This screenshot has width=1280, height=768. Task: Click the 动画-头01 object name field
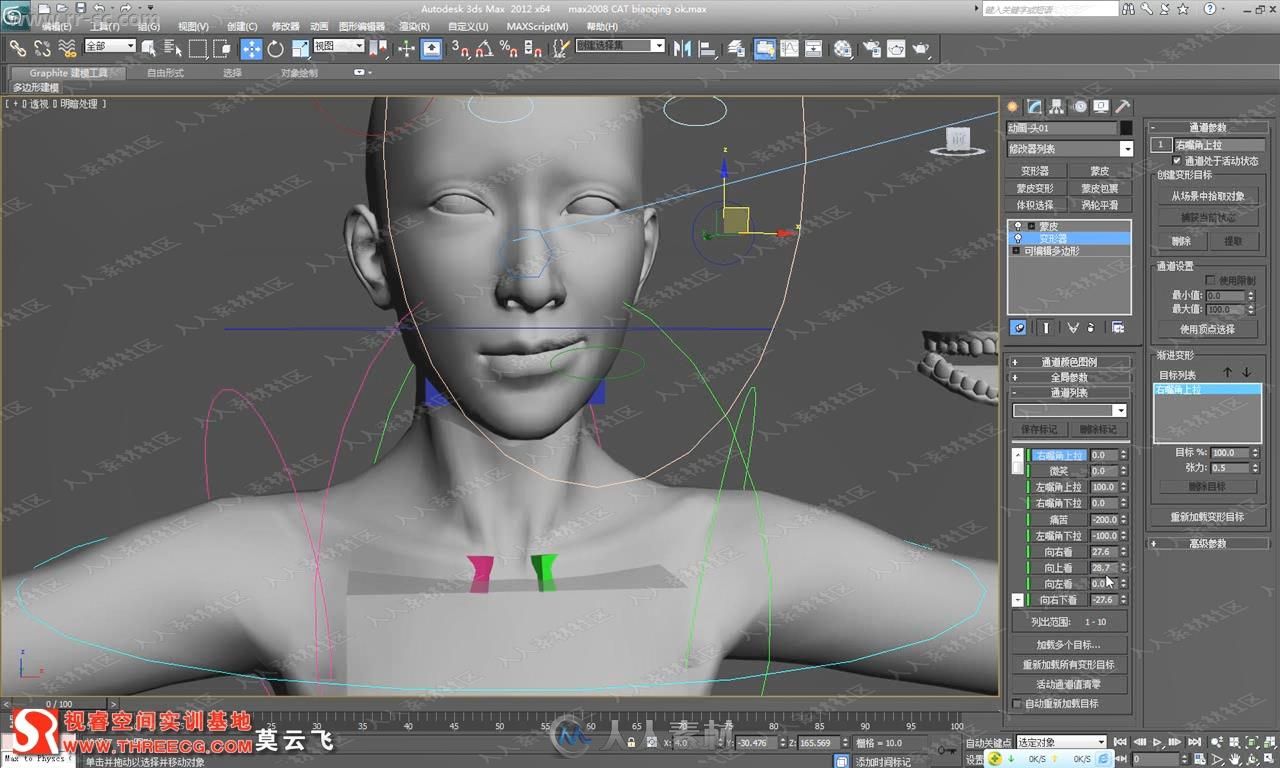coord(1061,128)
